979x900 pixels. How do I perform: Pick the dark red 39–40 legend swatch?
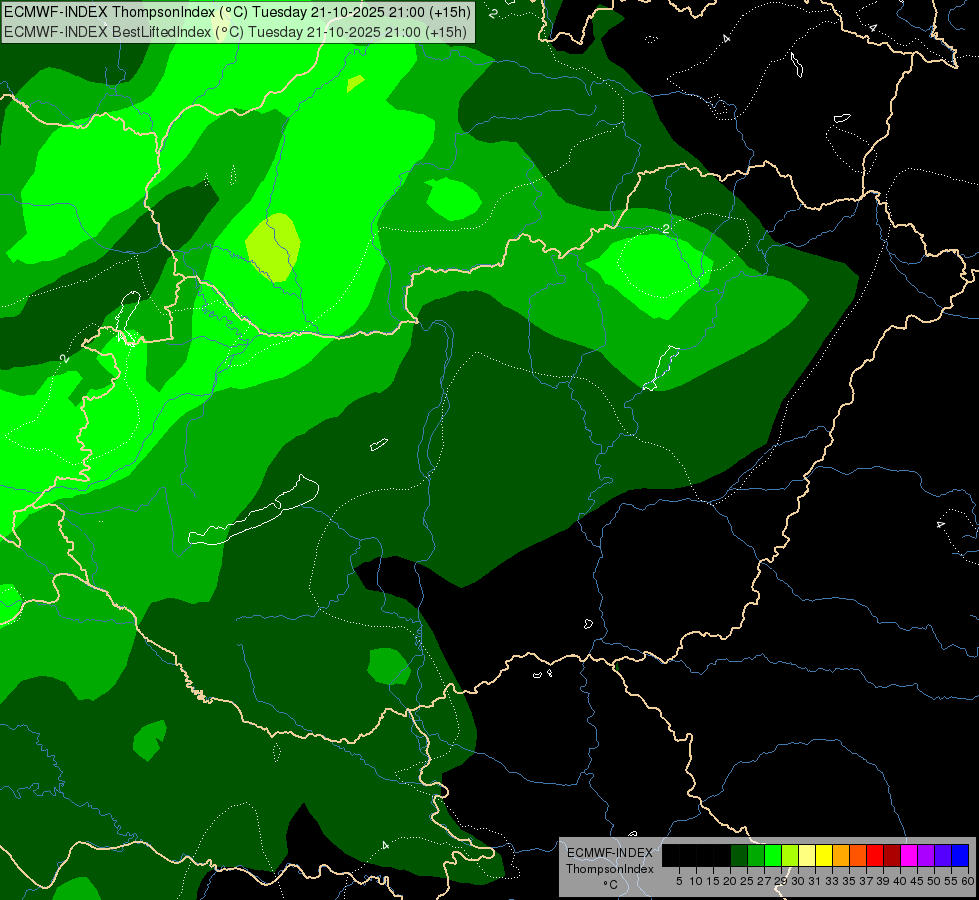(892, 855)
